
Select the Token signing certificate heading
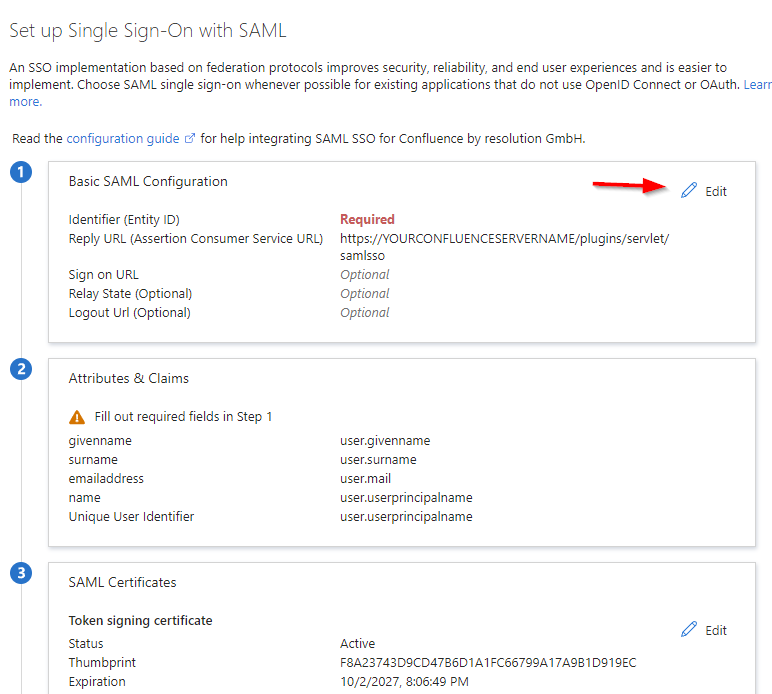[x=140, y=621]
